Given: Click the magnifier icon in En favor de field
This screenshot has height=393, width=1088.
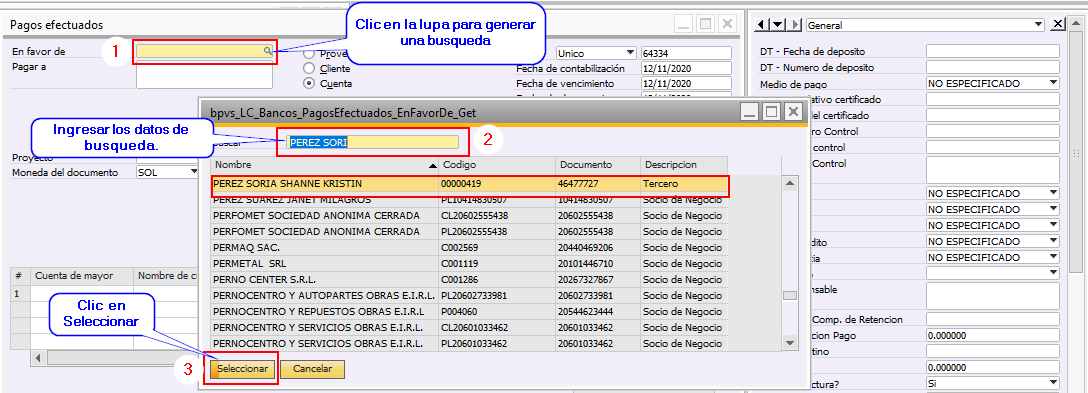Looking at the screenshot, I should click(x=267, y=51).
